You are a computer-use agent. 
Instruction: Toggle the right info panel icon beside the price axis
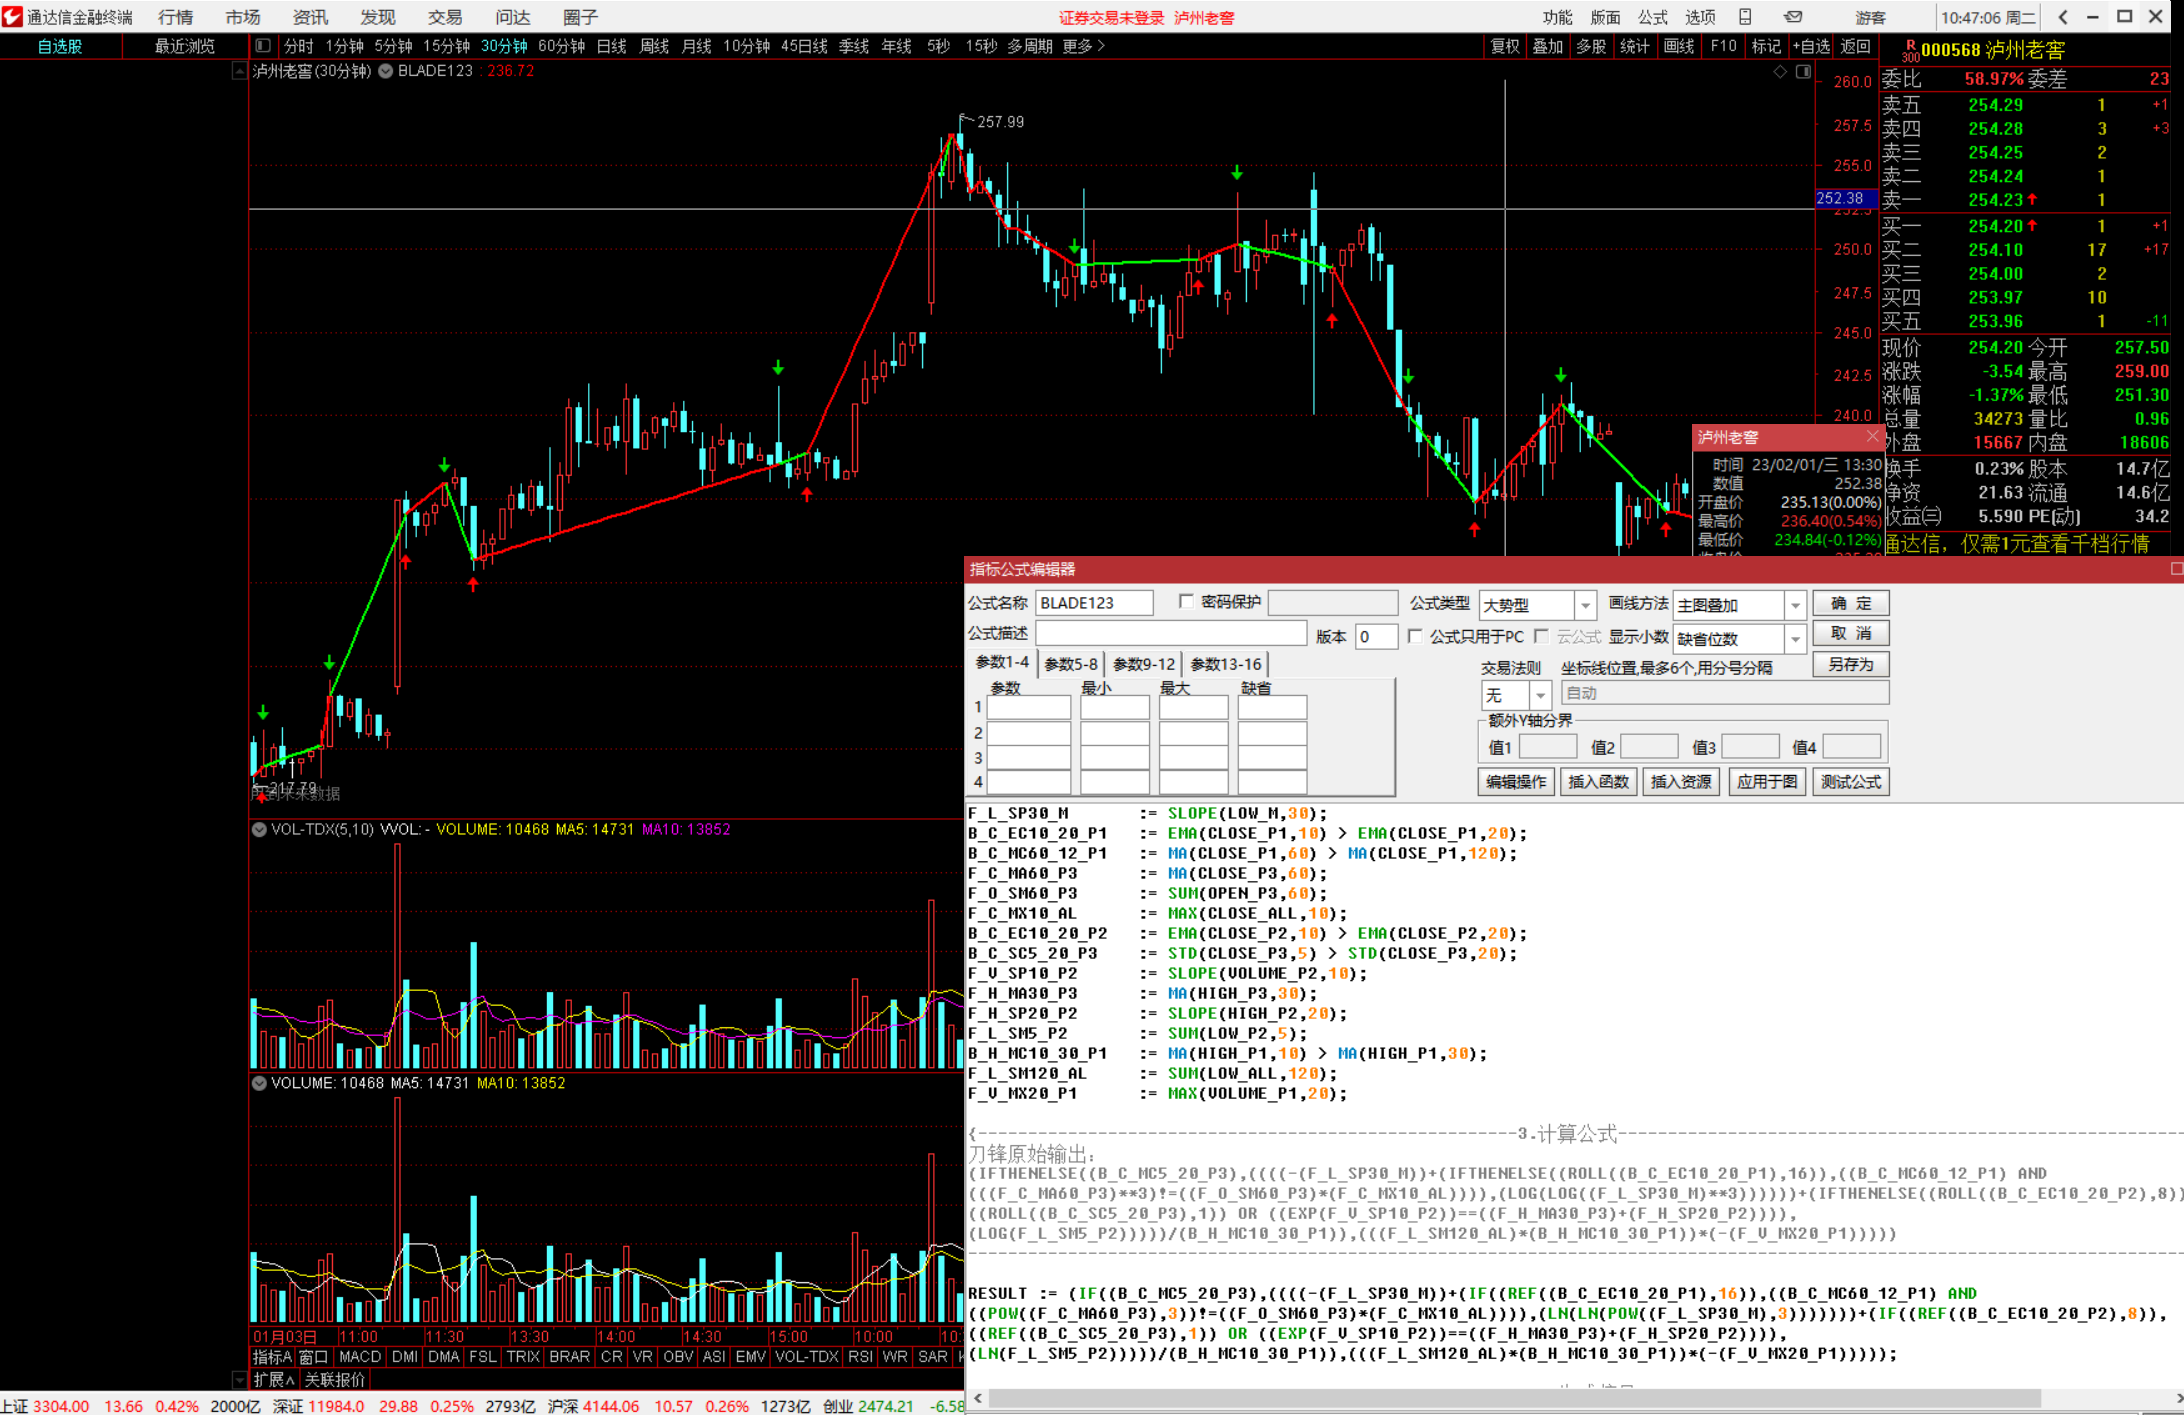pyautogui.click(x=1803, y=72)
